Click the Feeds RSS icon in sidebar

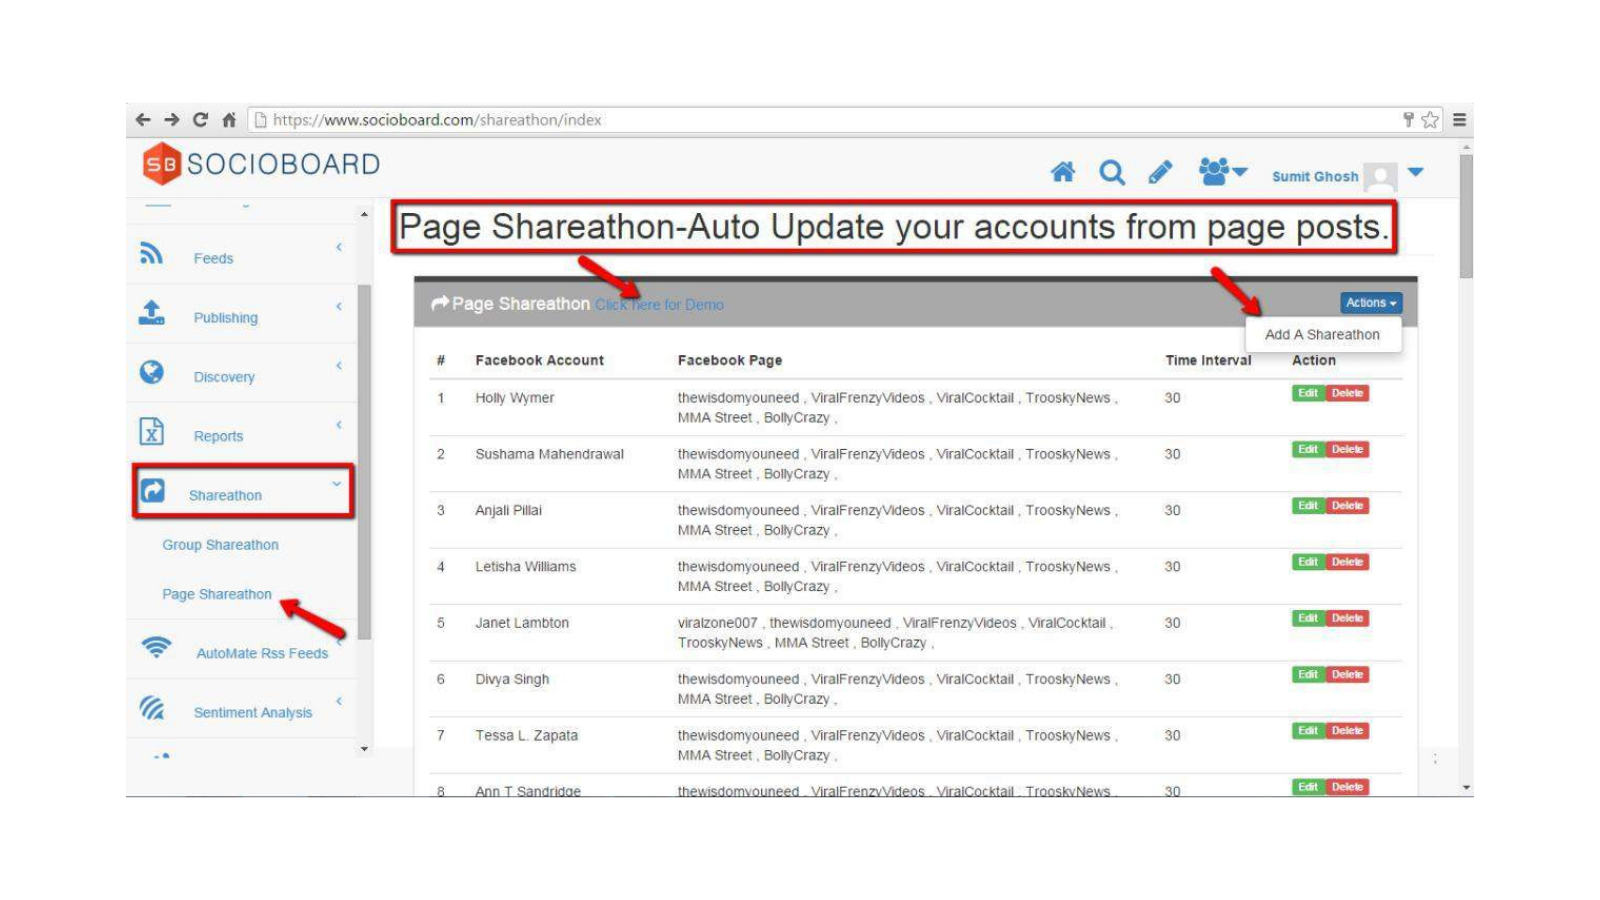tap(151, 253)
